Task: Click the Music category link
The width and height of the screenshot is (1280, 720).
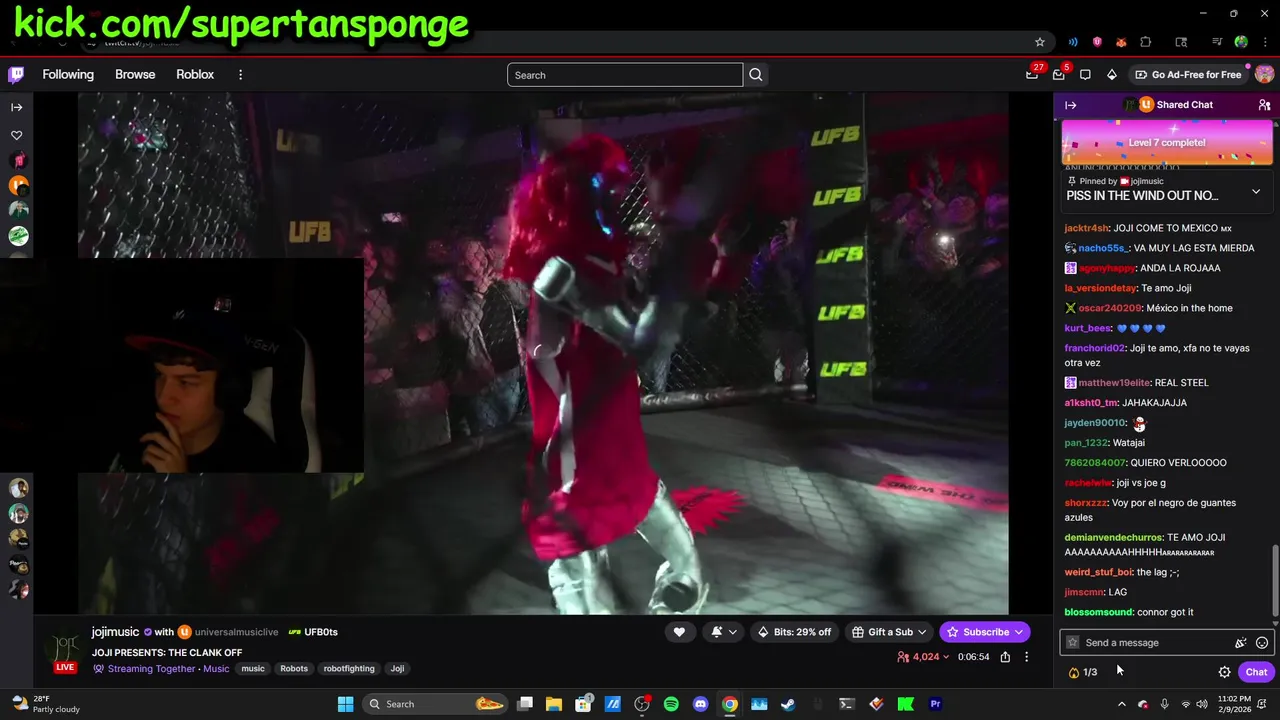Action: pyautogui.click(x=216, y=669)
